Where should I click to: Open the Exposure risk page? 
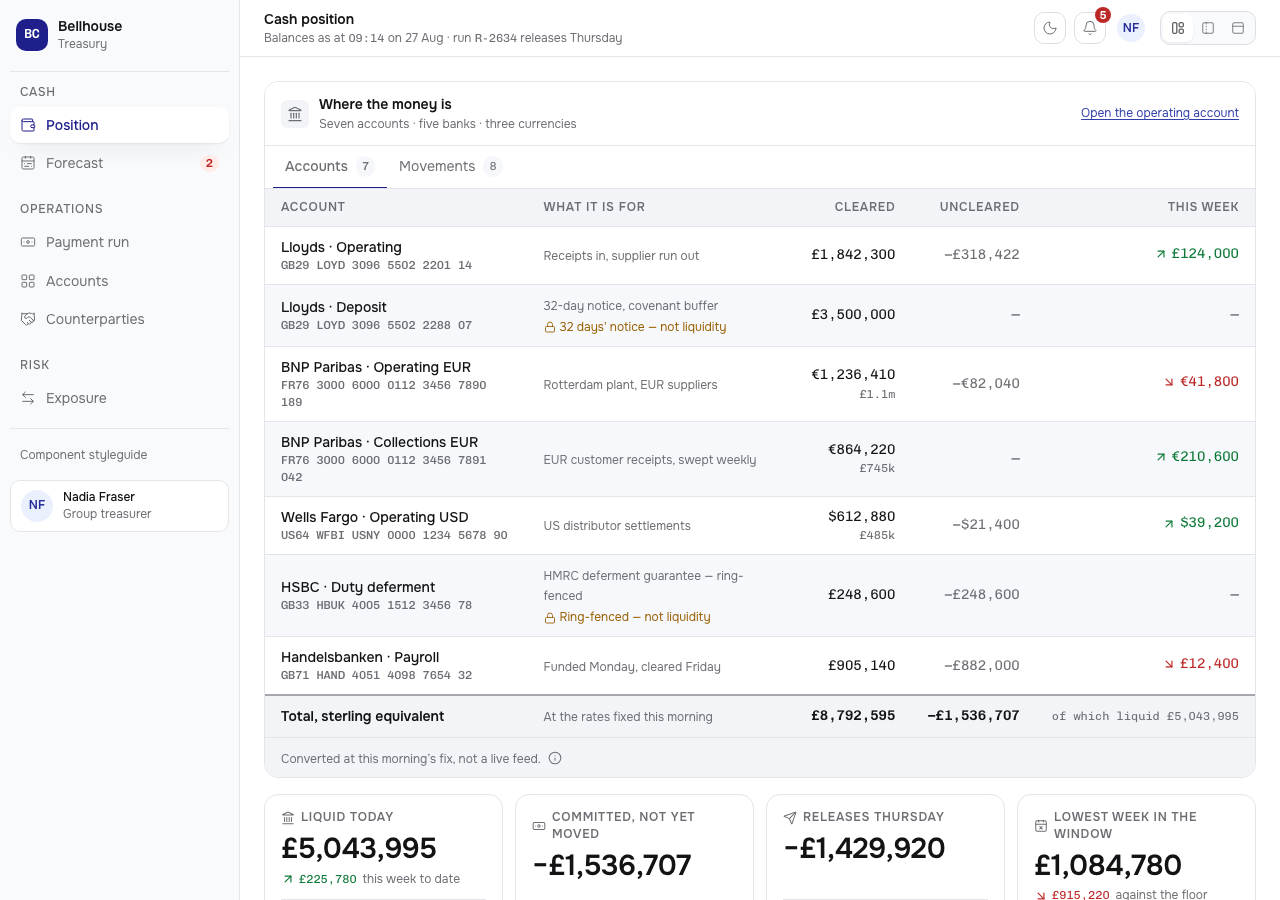(x=119, y=398)
